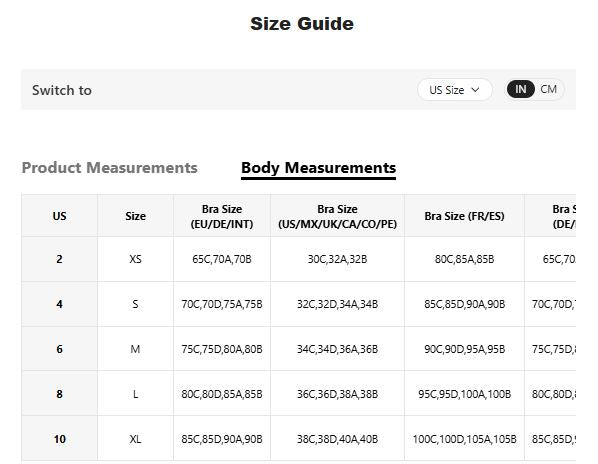Click the Bra Size (FR/ES) header
598x464 pixels.
pos(464,216)
